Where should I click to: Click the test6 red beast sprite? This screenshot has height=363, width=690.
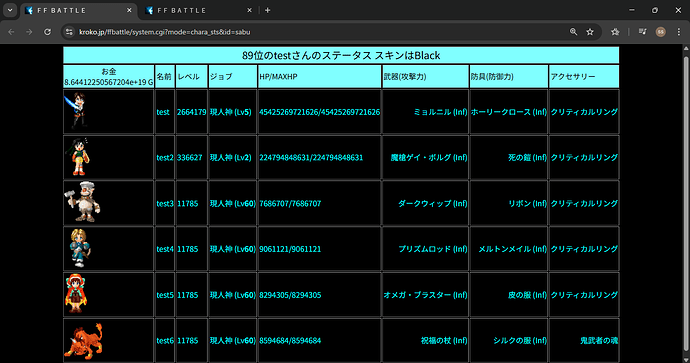(x=83, y=341)
